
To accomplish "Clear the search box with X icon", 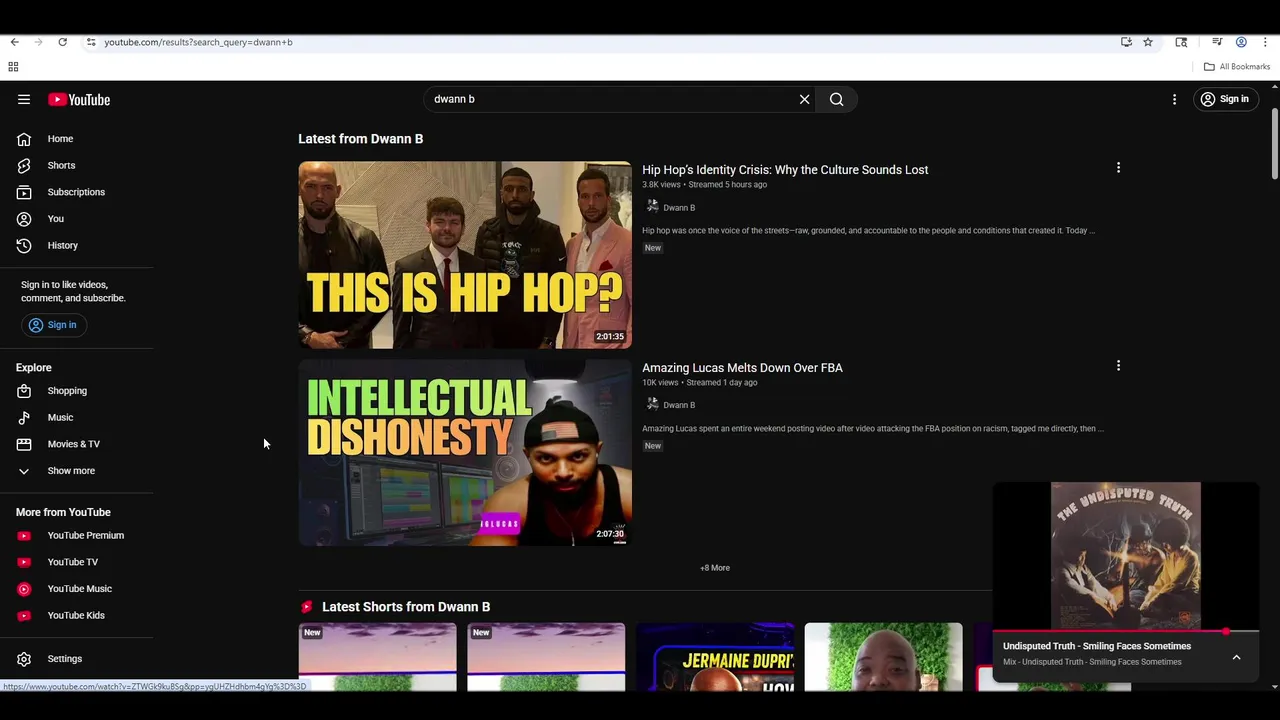I will [804, 99].
